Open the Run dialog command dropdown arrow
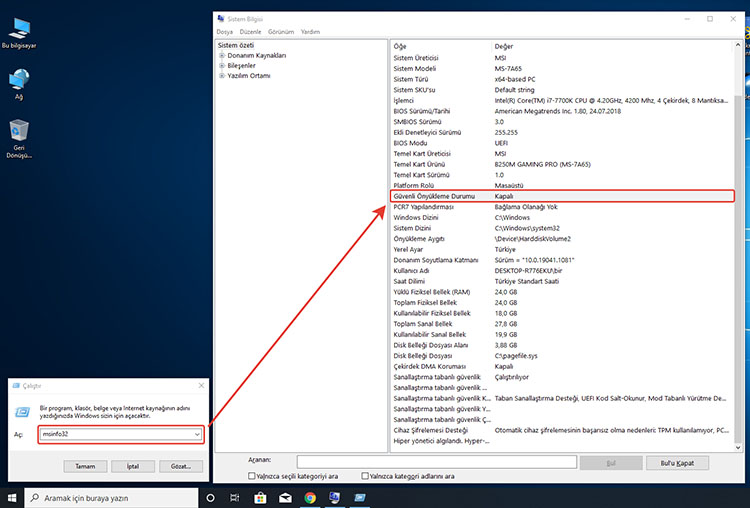 pos(199,434)
